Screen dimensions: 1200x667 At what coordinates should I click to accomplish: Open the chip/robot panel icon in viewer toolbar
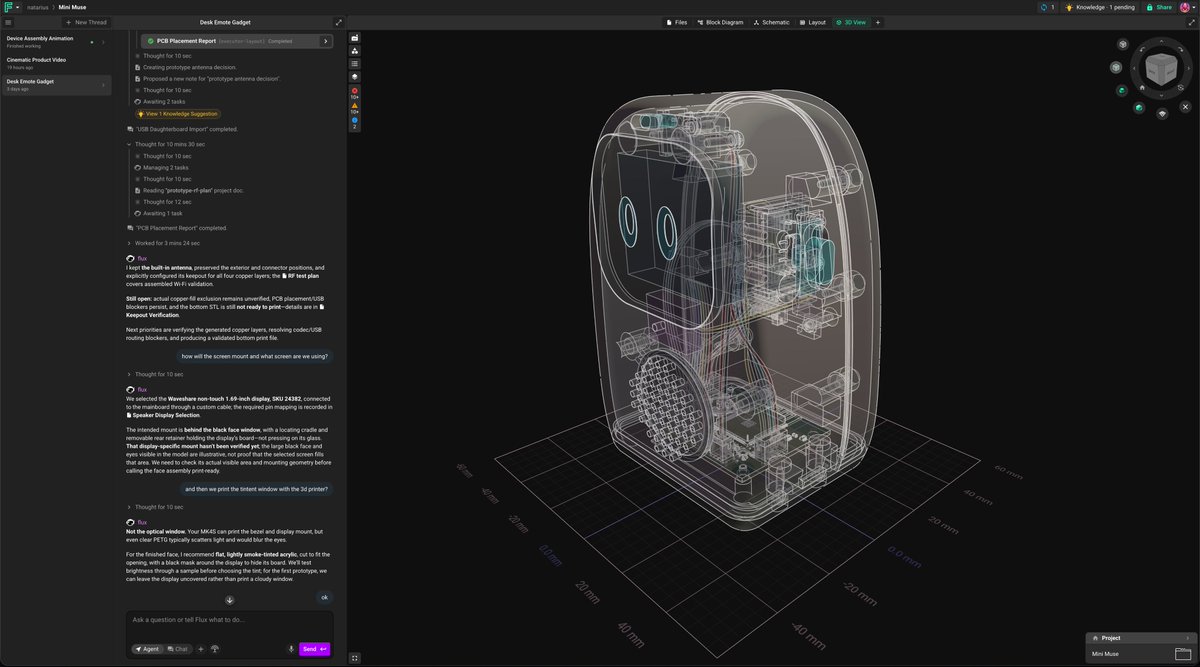(355, 38)
